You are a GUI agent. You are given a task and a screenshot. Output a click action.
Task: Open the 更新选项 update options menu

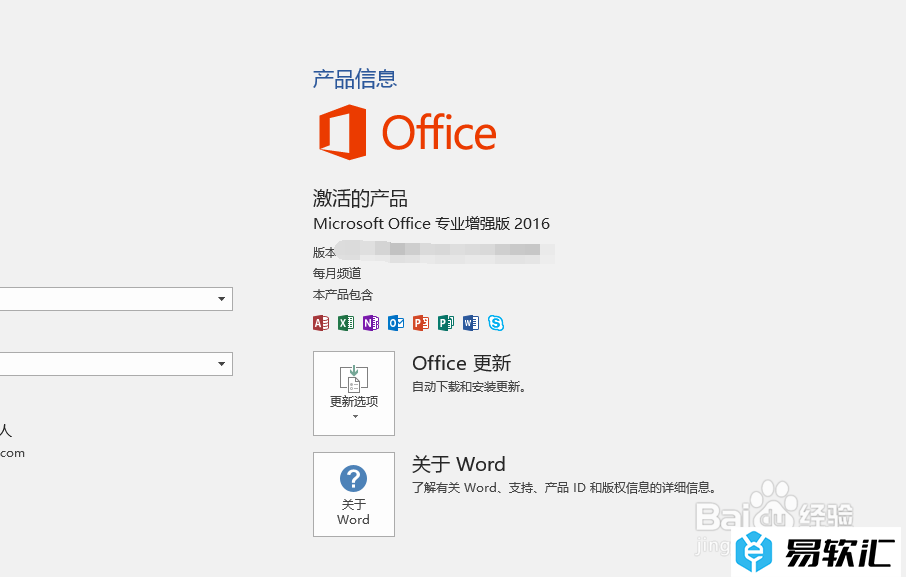click(354, 393)
